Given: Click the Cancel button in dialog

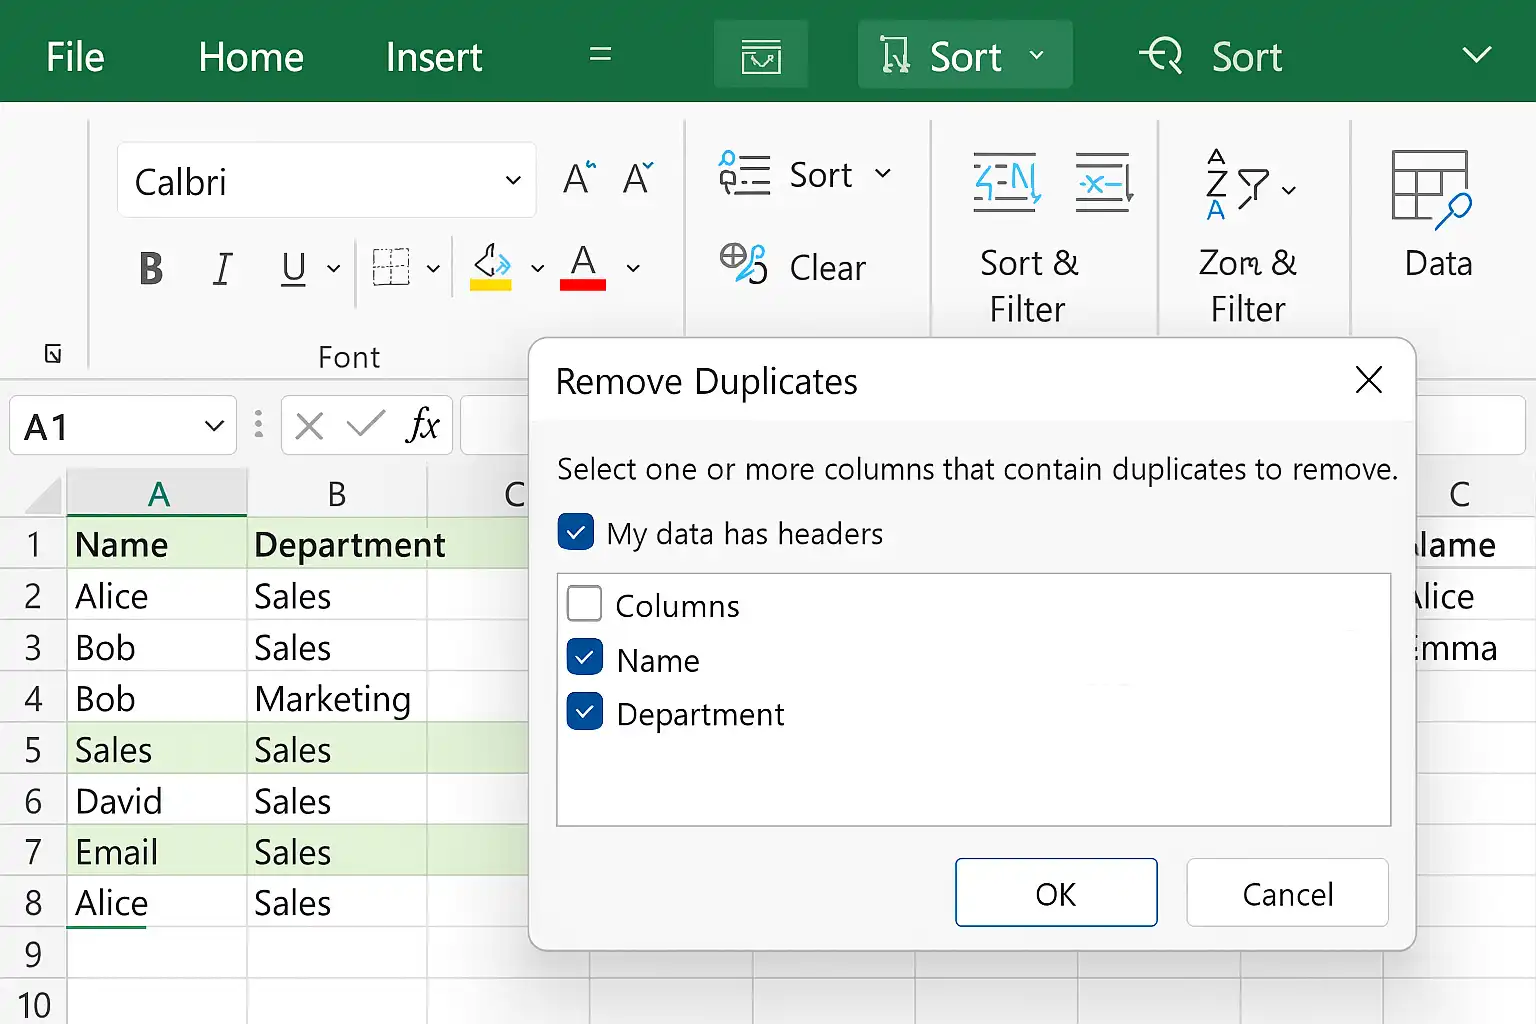Looking at the screenshot, I should click(x=1287, y=893).
